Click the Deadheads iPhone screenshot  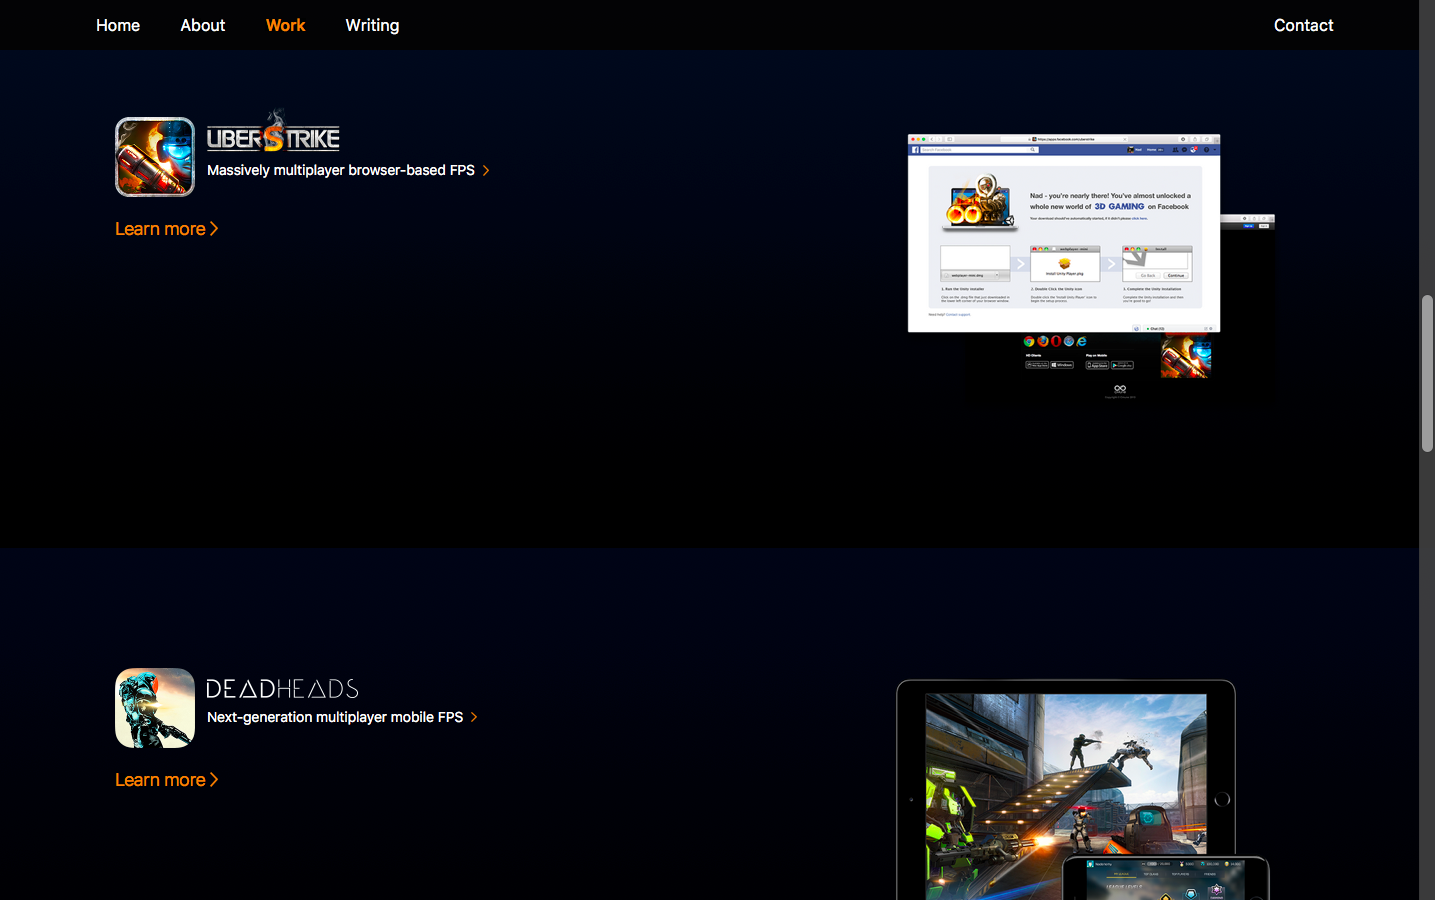tap(1165, 880)
